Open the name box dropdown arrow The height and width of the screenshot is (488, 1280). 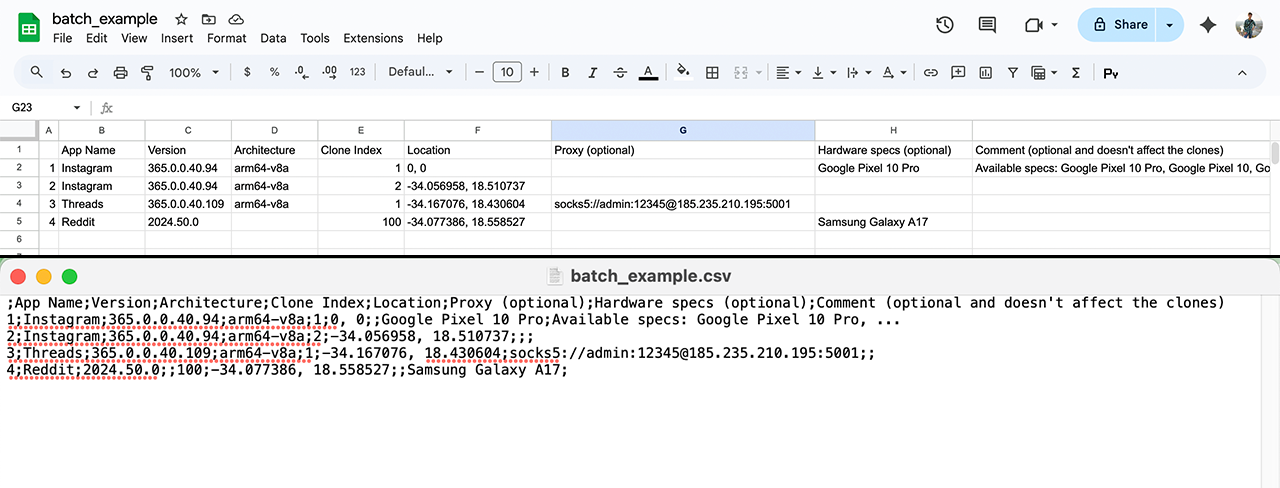pos(77,107)
